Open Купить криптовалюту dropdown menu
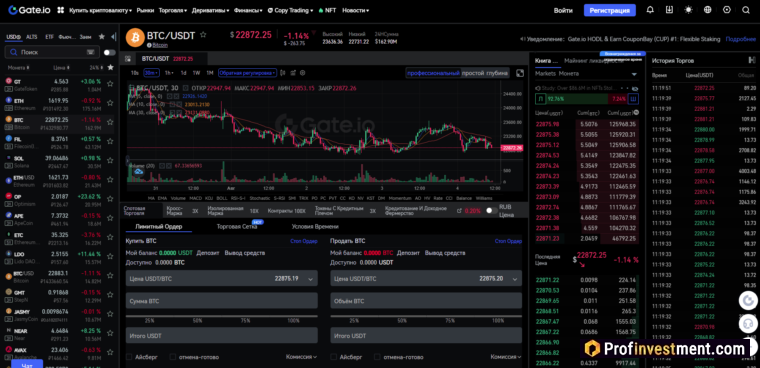This screenshot has height=368, width=760. point(101,10)
